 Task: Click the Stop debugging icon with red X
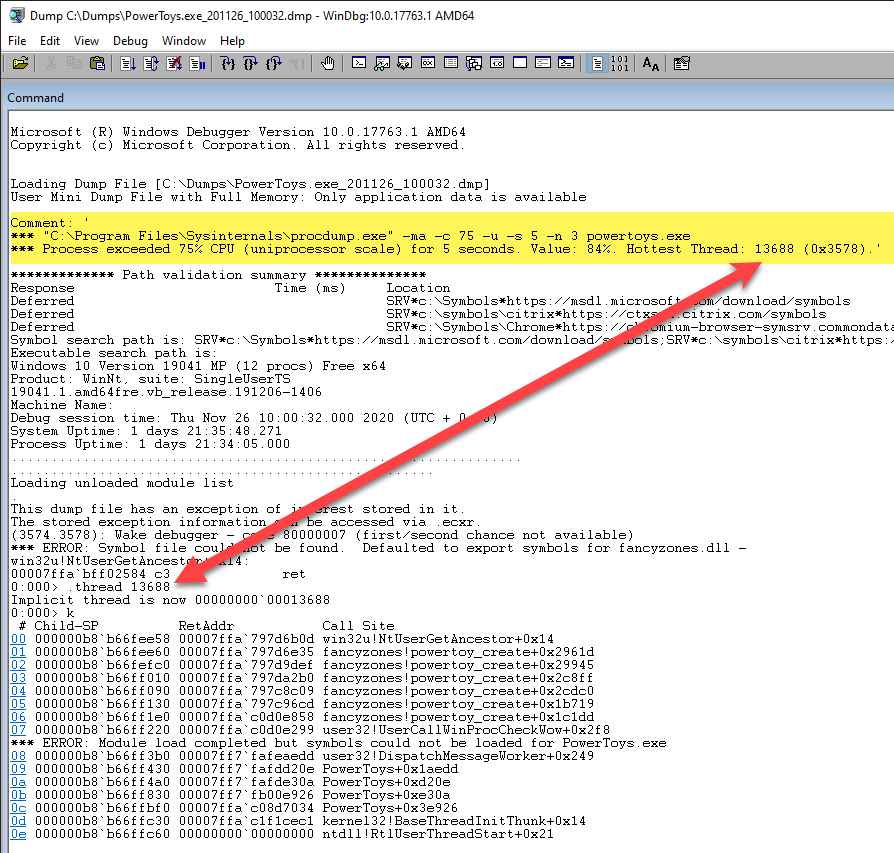pos(174,63)
